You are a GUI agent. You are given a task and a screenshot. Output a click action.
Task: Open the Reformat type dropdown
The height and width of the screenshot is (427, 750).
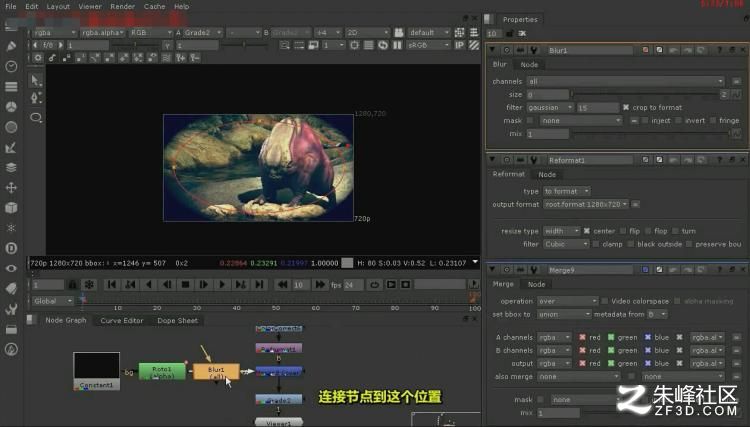566,191
